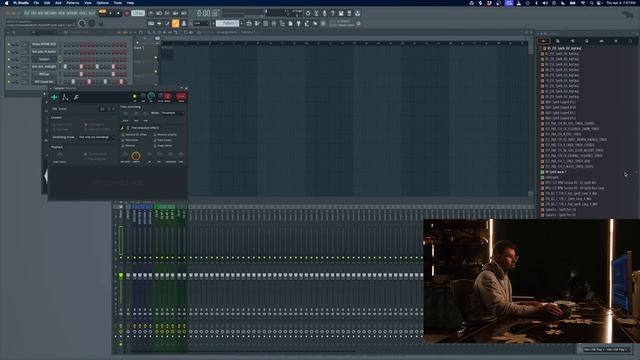
Task: Open the Tools menu
Action: [118, 3]
